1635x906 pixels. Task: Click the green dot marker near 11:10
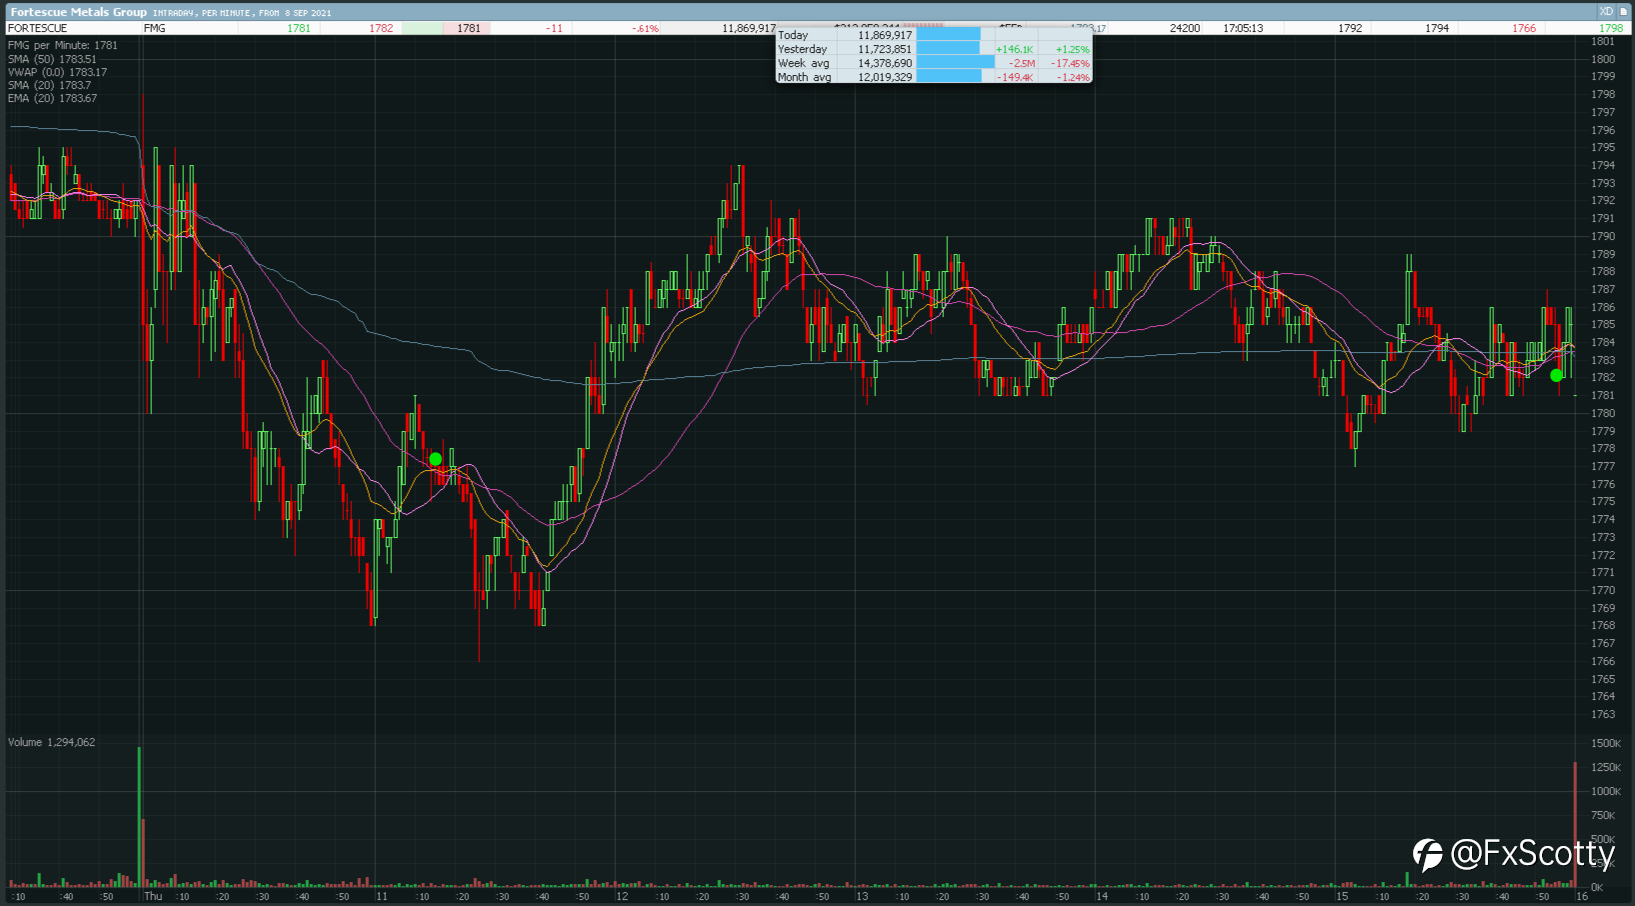(x=435, y=459)
